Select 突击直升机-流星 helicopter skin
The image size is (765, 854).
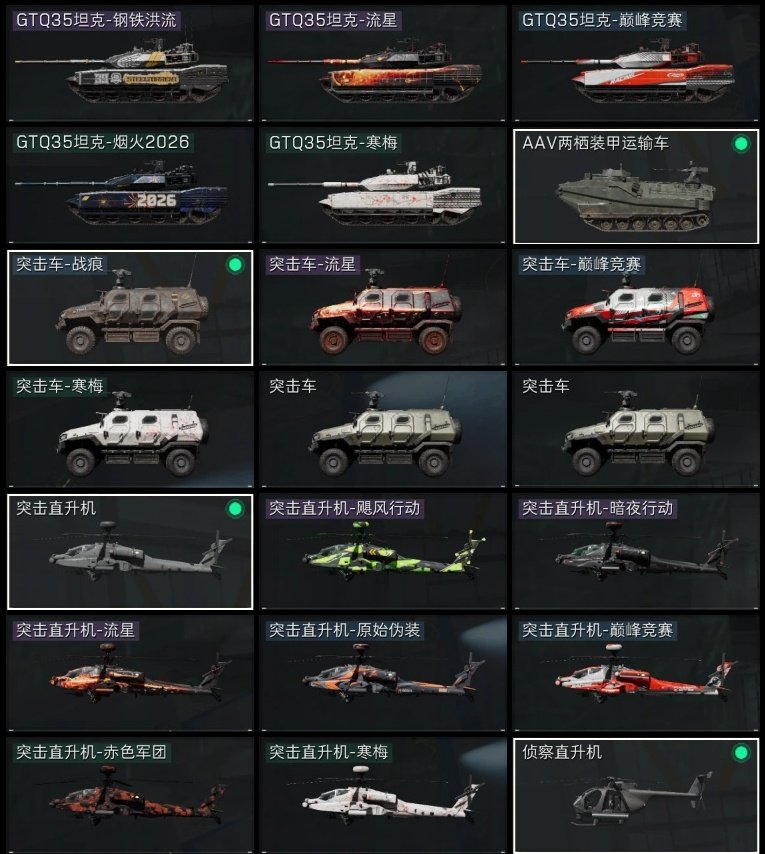point(130,674)
